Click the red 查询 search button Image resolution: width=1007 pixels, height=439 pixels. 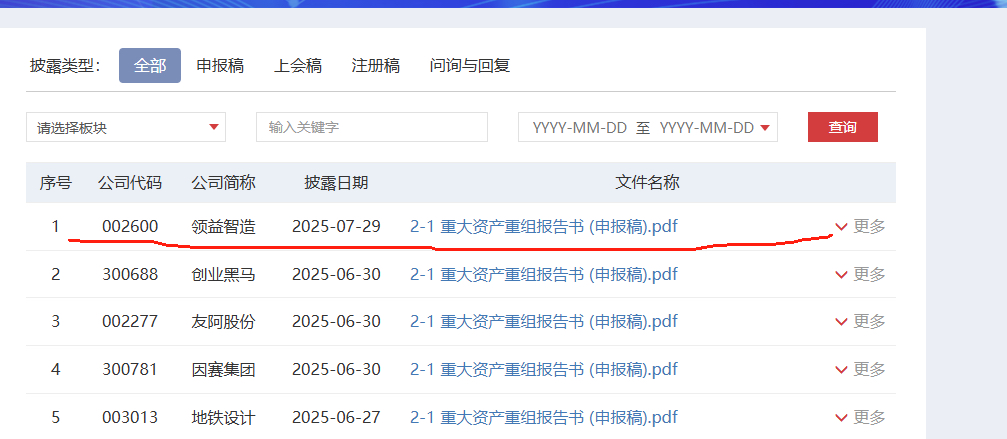tap(843, 127)
